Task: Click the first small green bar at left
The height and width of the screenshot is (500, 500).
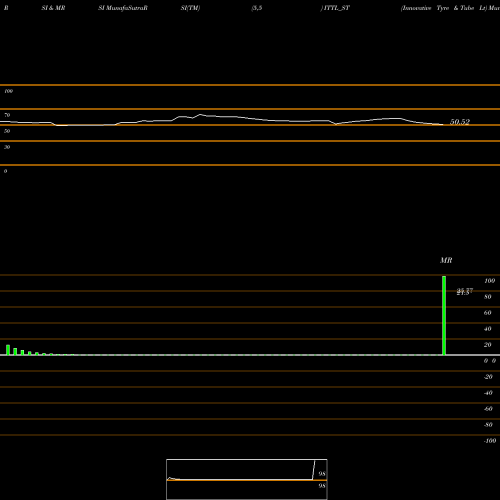Action: tap(8, 350)
